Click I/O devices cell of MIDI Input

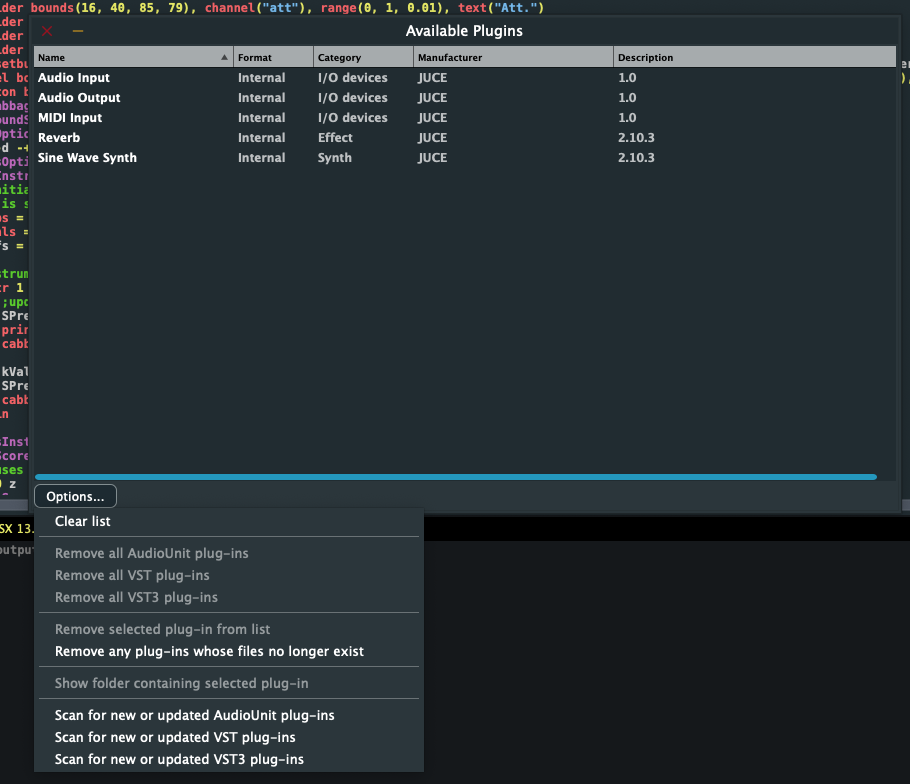(x=352, y=118)
